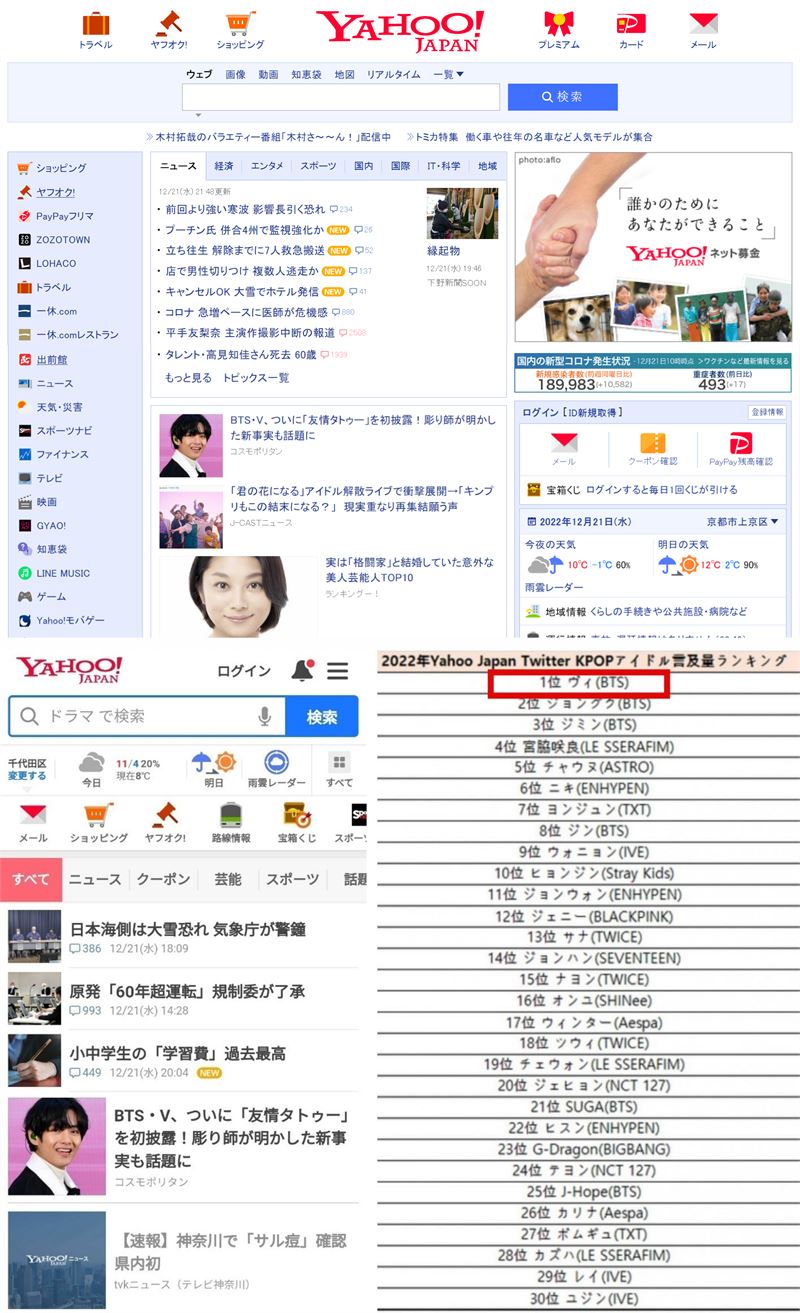Tap the mobile 検索 button

click(x=322, y=717)
